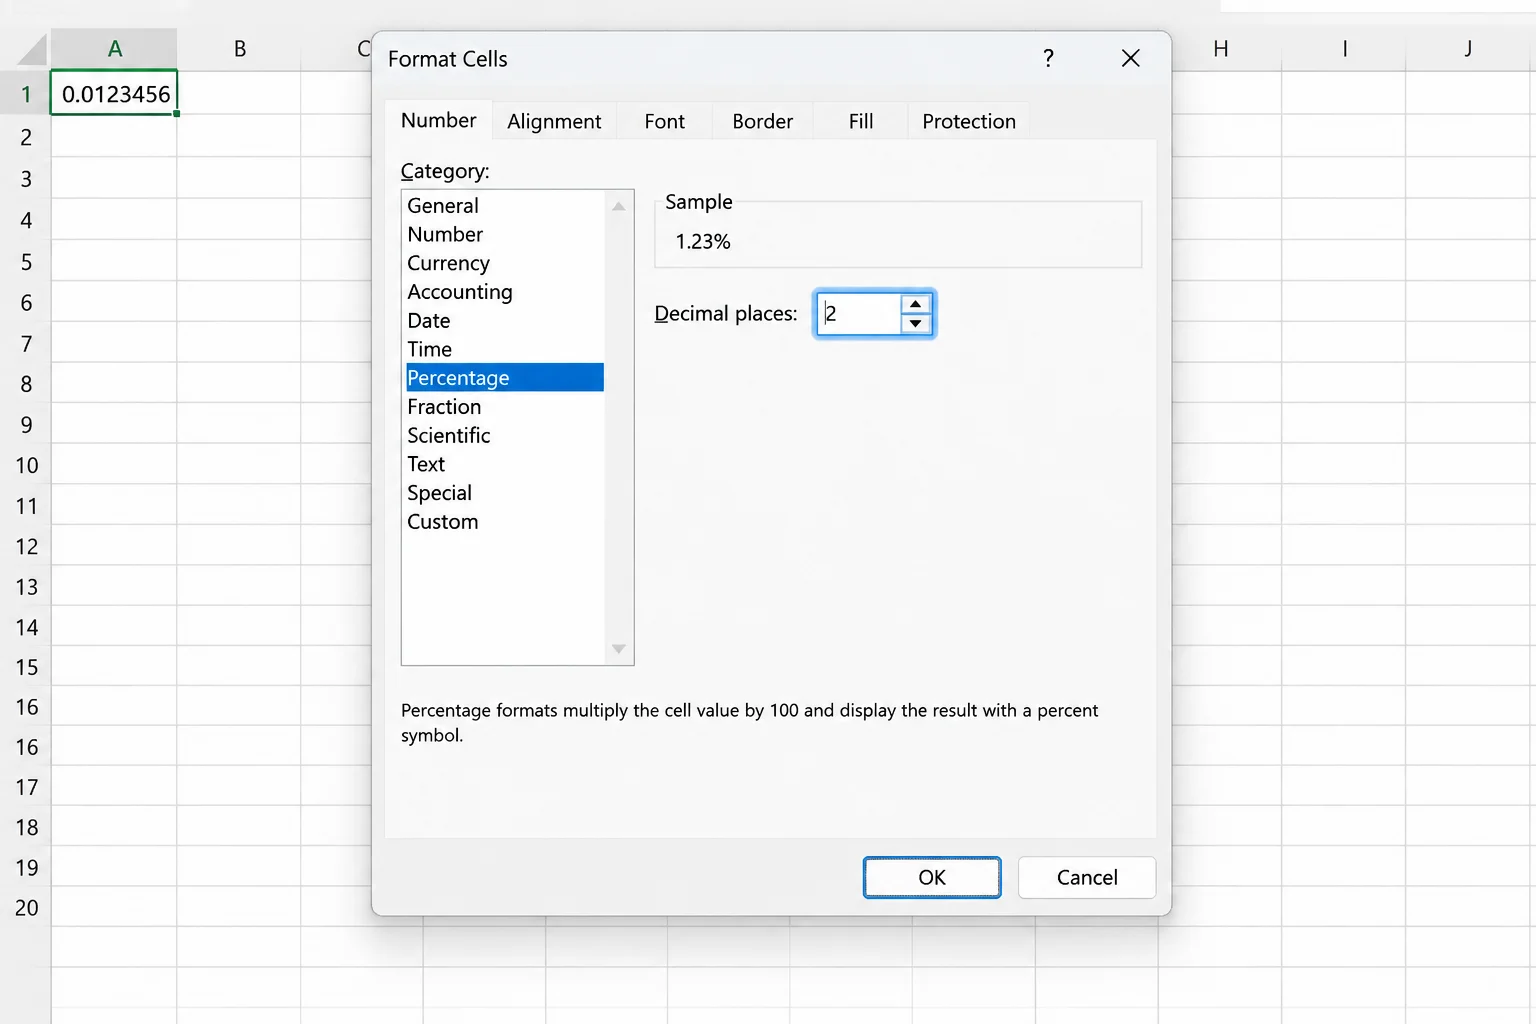The image size is (1536, 1024).
Task: Switch to the Font tab
Action: click(x=664, y=121)
